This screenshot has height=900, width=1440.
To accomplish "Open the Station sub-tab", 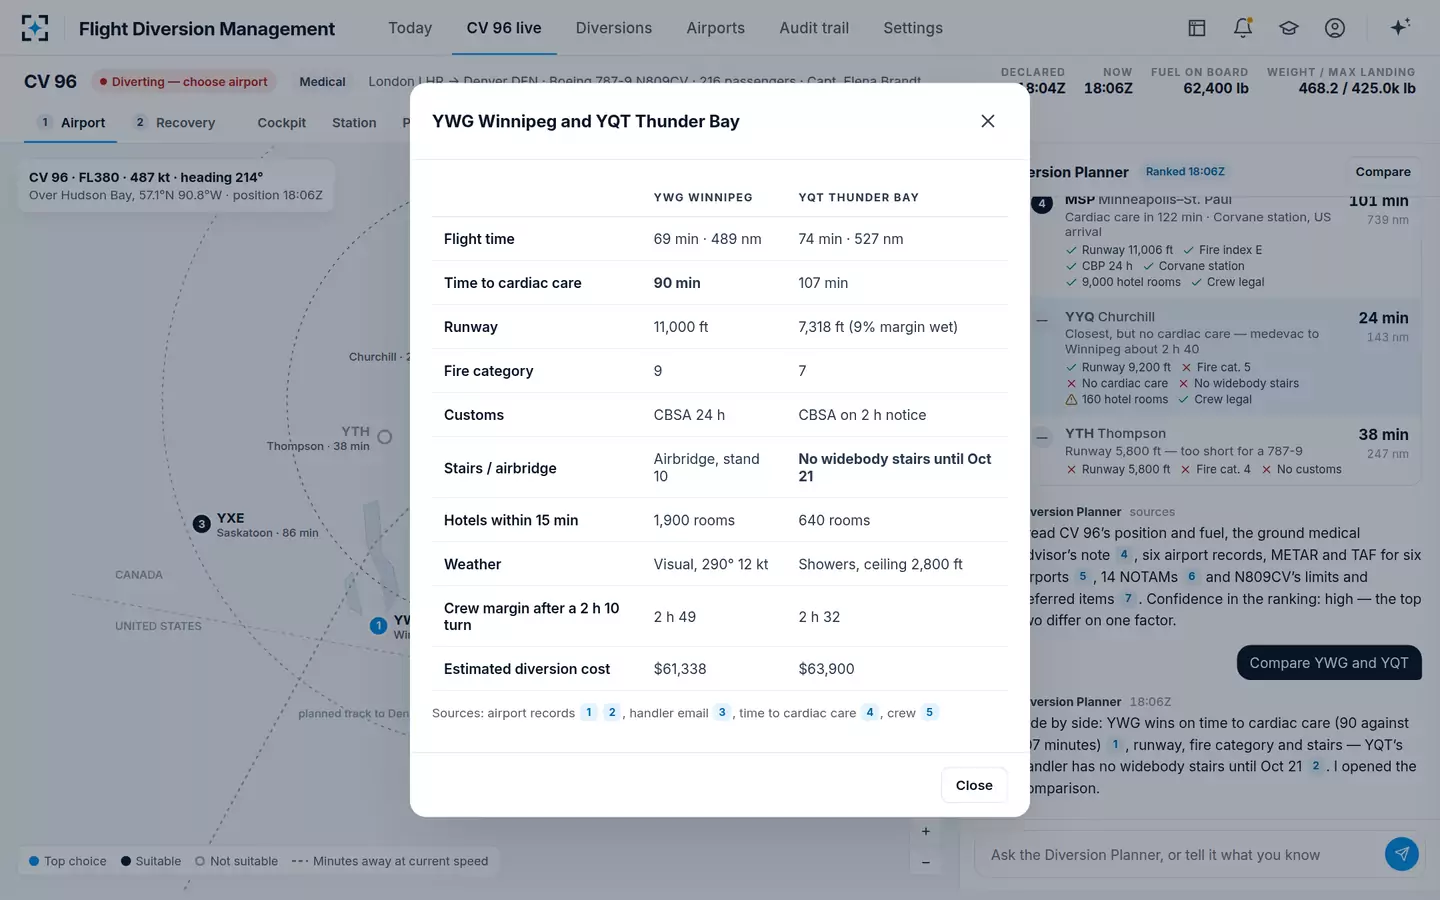I will (x=354, y=123).
